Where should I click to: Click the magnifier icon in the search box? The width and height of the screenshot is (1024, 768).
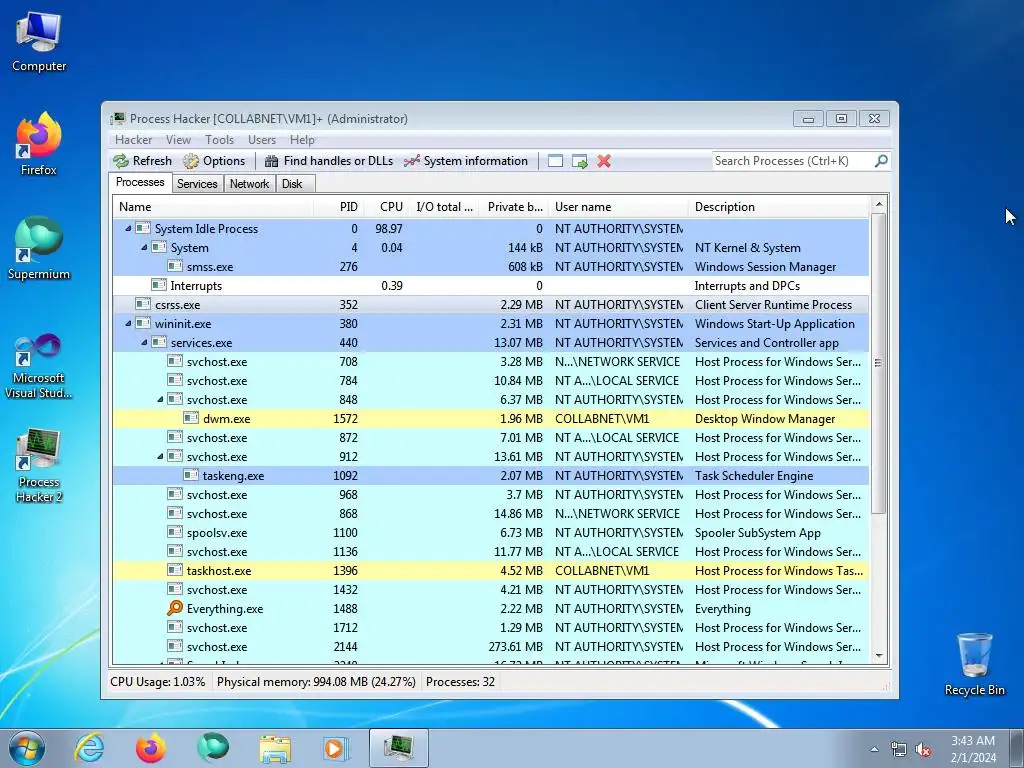click(x=881, y=161)
